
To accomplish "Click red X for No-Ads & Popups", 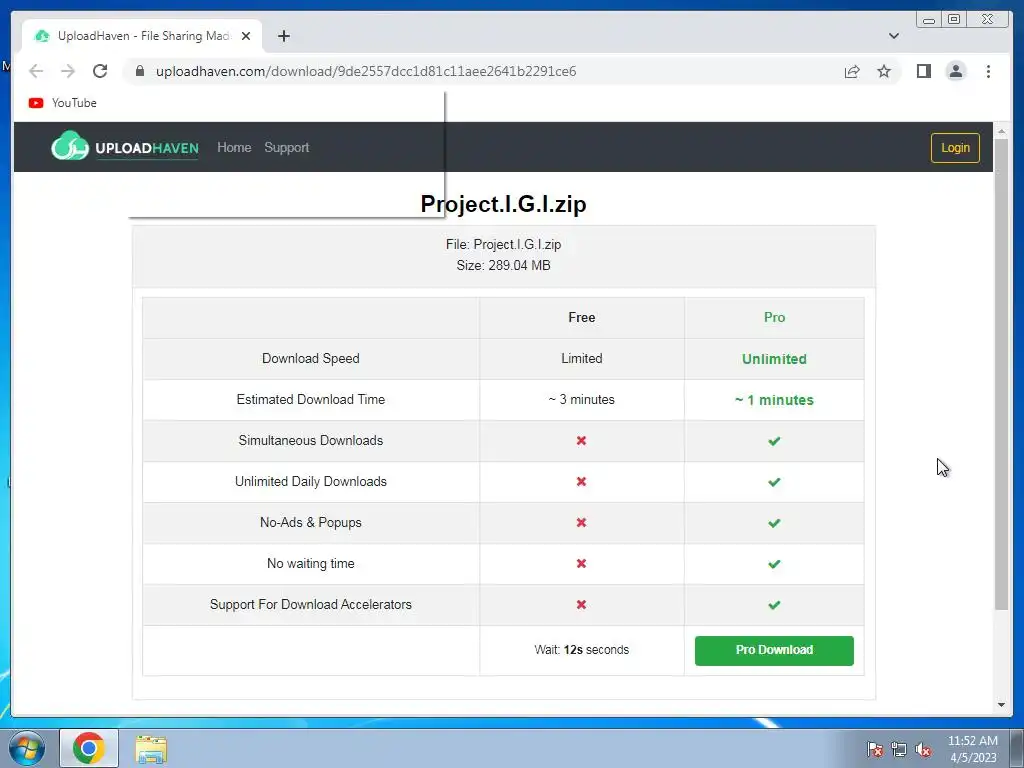I will [x=581, y=522].
